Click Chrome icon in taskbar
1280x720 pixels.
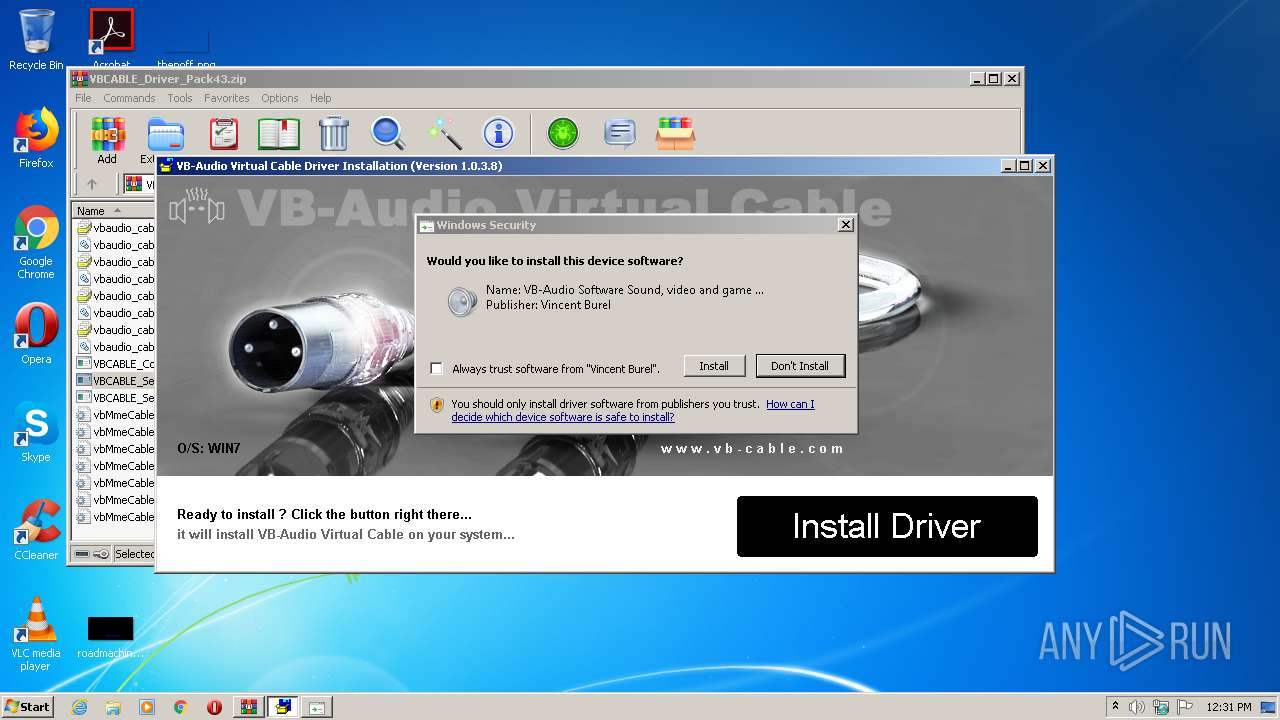[181, 707]
